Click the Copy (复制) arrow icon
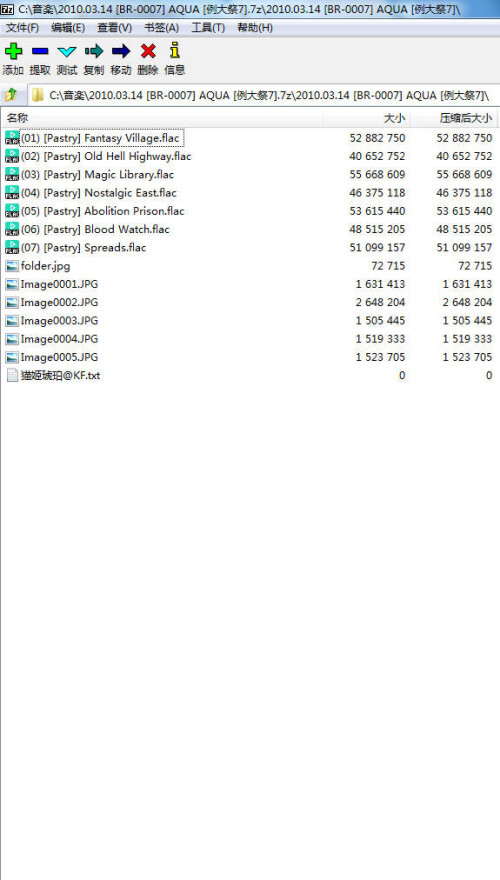500x880 pixels. (94, 52)
